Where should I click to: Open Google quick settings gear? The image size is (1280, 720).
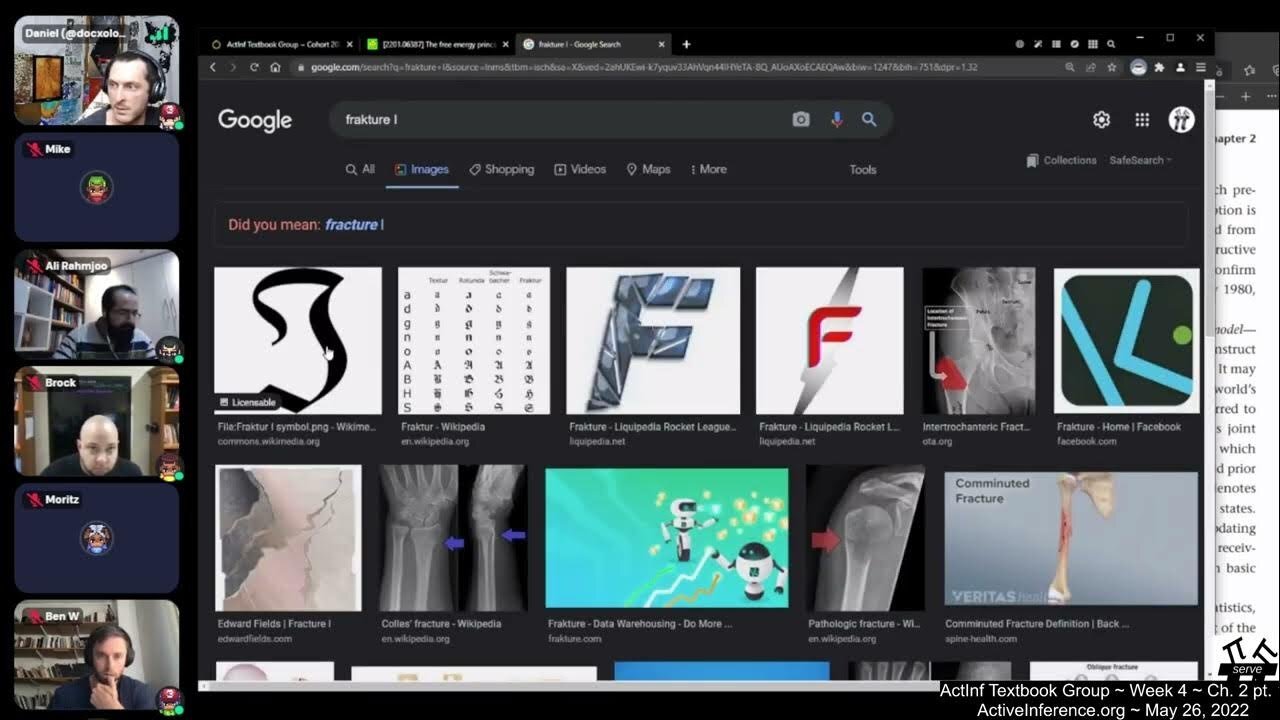point(1101,120)
